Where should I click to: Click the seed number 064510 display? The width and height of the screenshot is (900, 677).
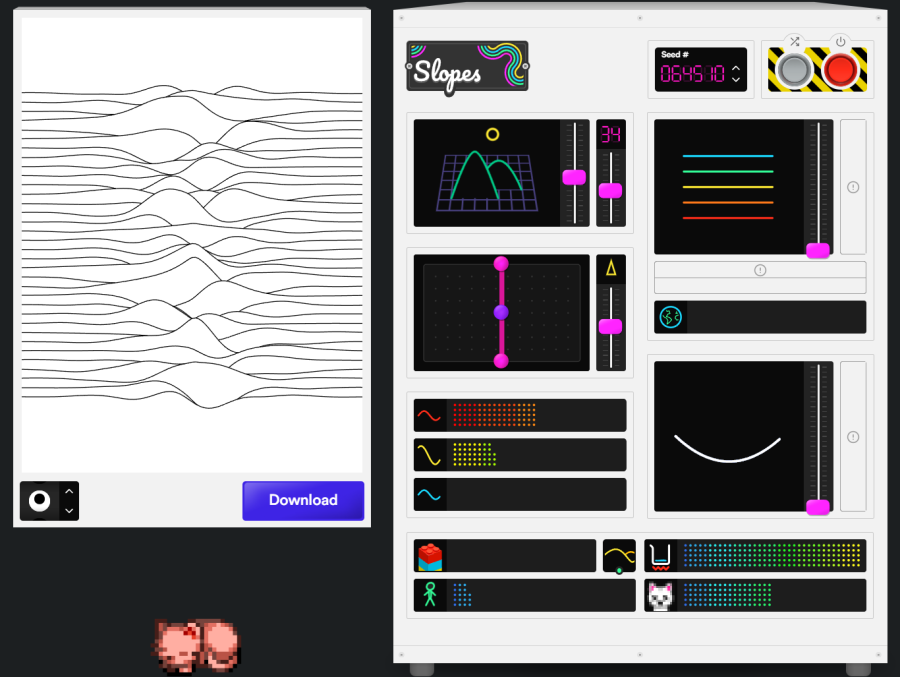[x=692, y=73]
